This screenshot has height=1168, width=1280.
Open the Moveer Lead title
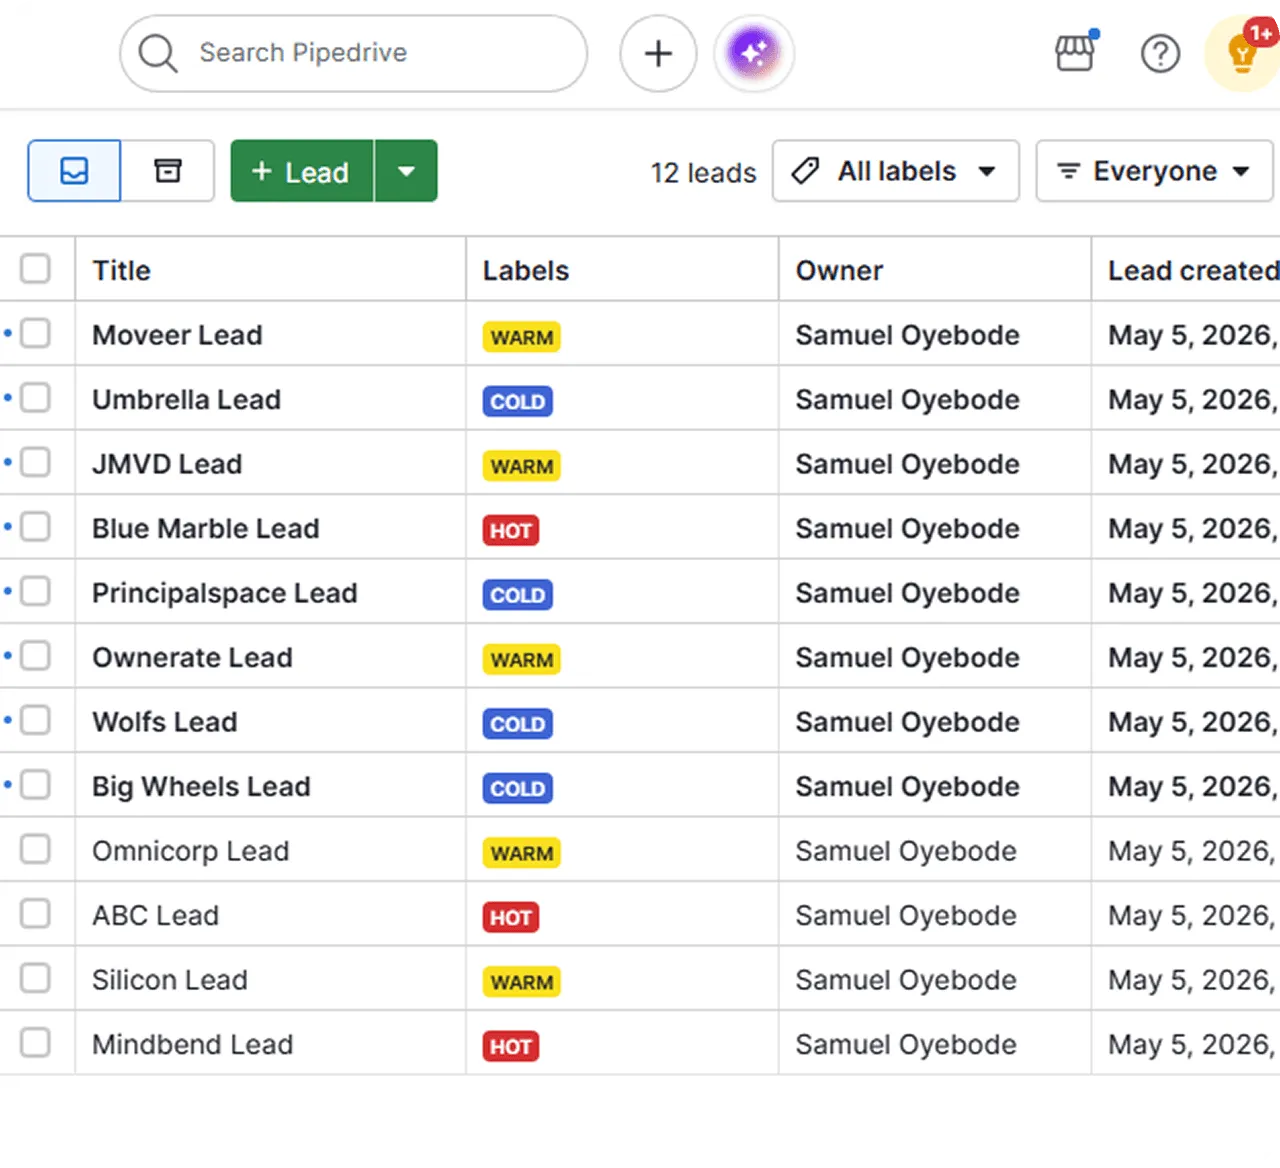pyautogui.click(x=177, y=335)
